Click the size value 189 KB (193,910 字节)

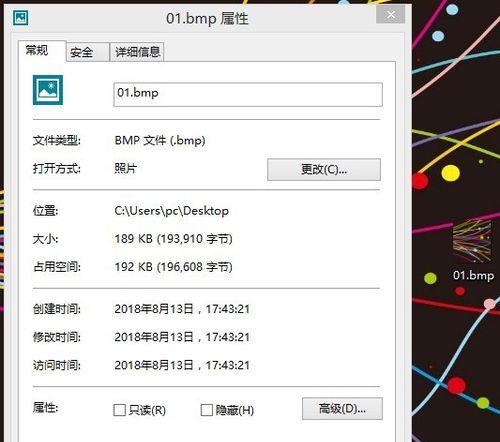[x=173, y=239]
